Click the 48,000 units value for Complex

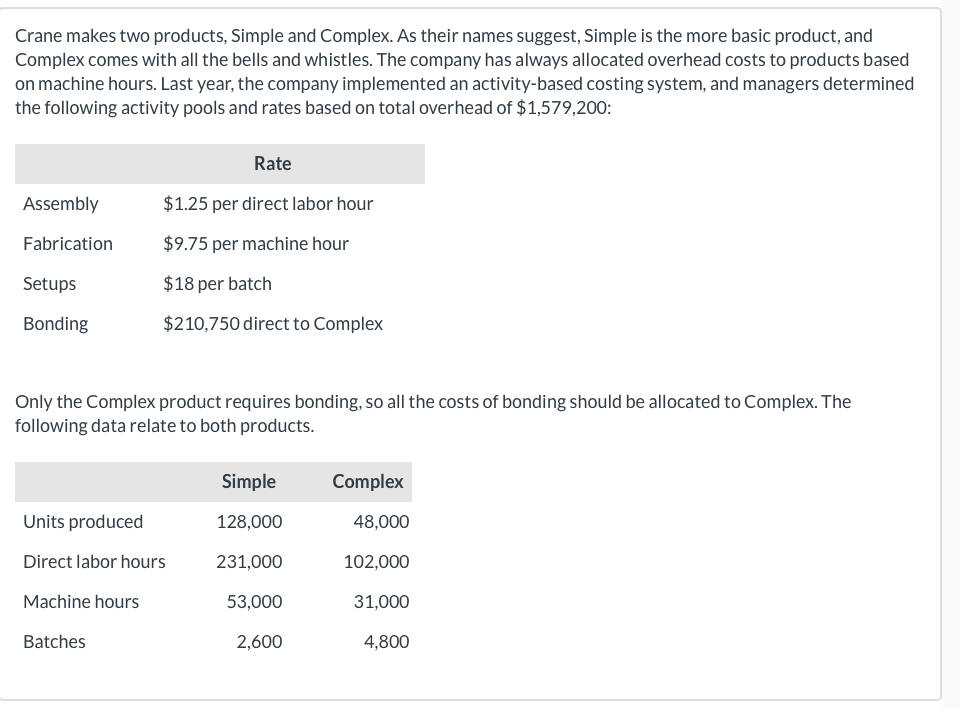coord(381,522)
